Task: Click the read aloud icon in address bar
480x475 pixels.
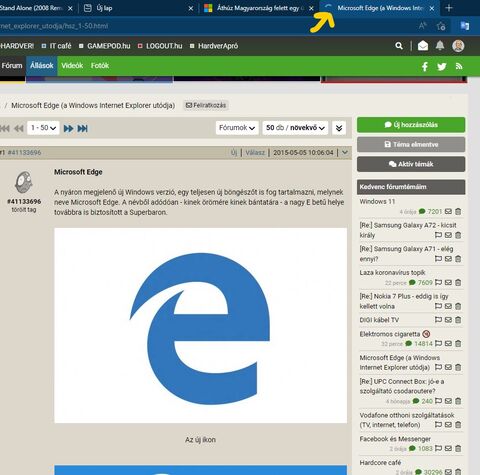Action: point(422,26)
